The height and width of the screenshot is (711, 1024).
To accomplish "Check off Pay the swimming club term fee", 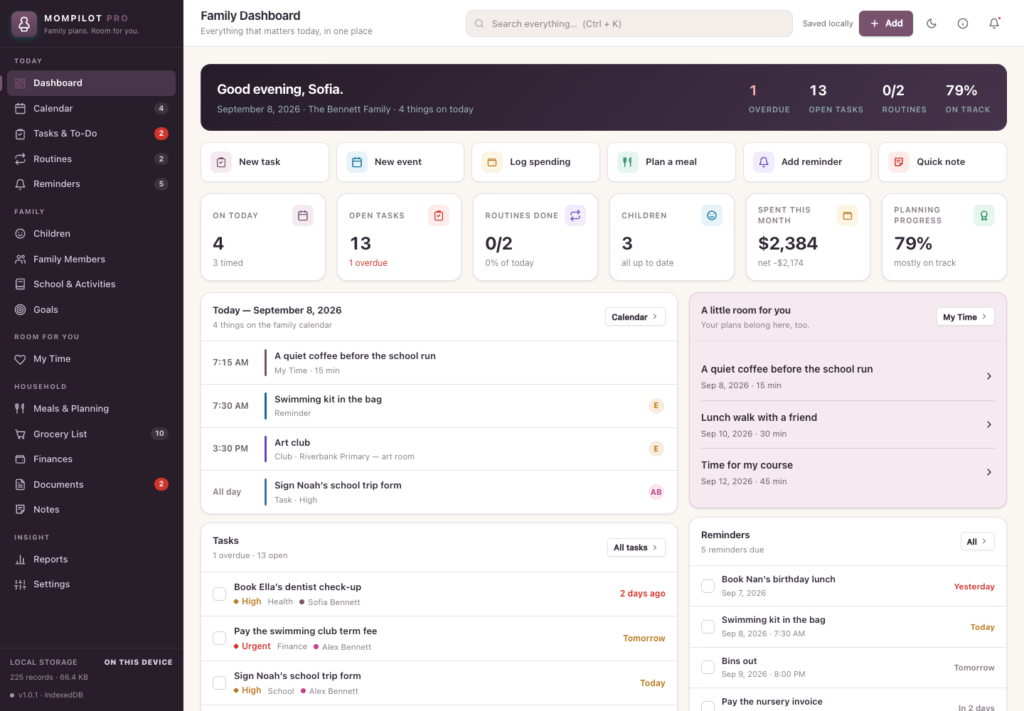I will [x=219, y=638].
